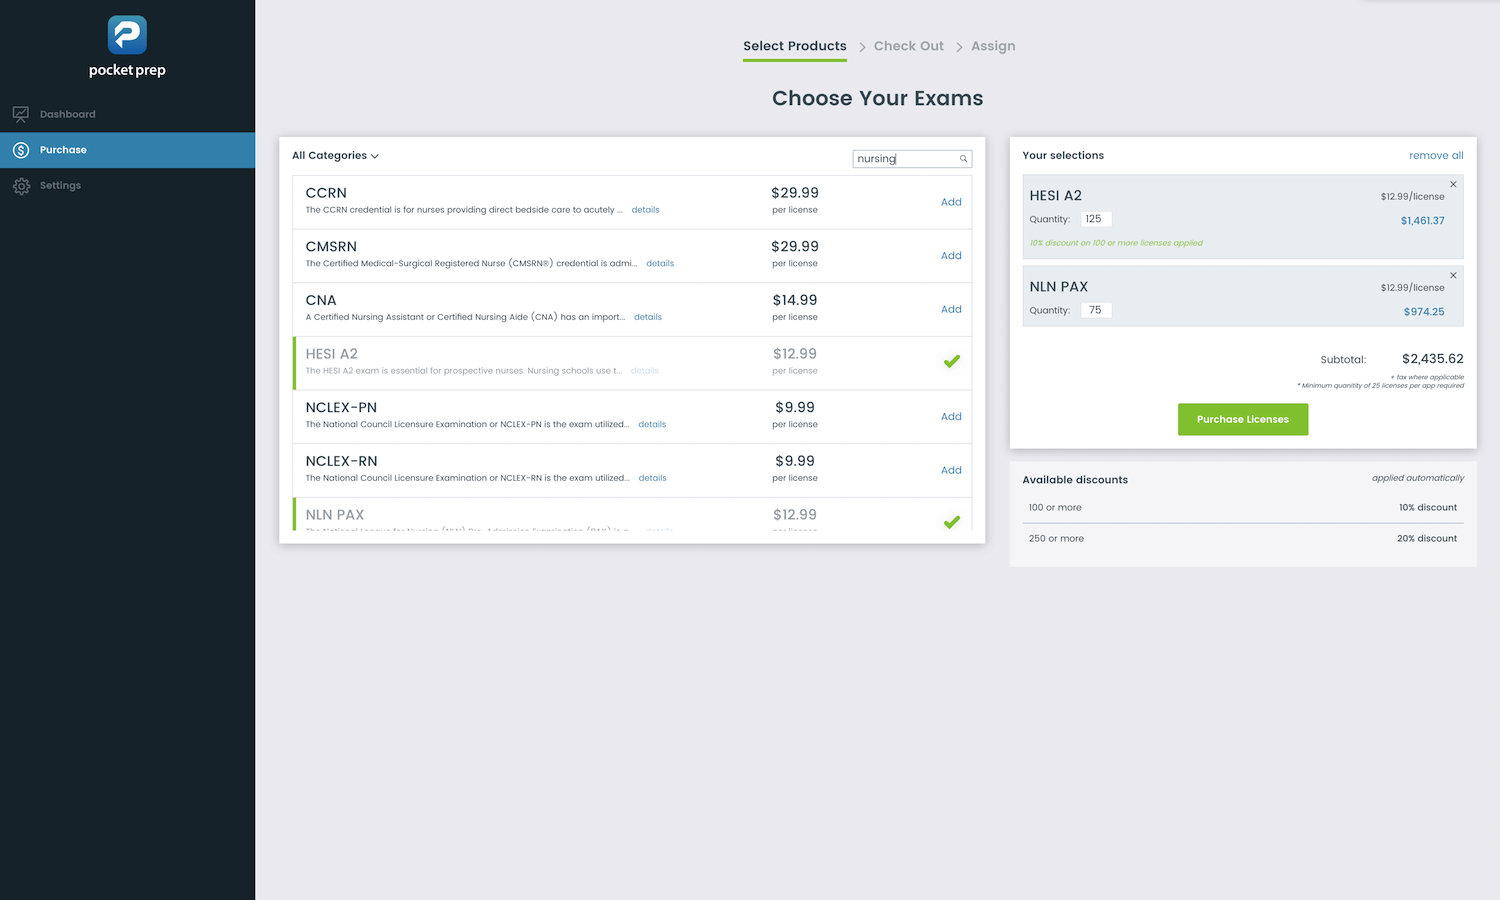Click the CMSRN exam title
Image resolution: width=1500 pixels, height=900 pixels.
(331, 247)
